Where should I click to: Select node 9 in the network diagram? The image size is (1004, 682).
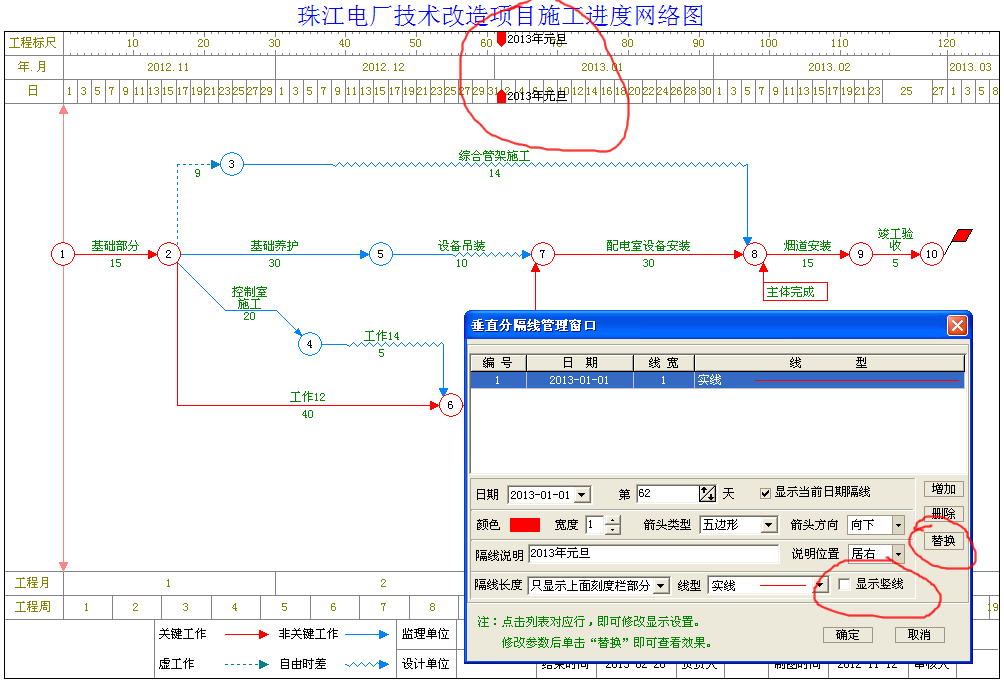(x=861, y=254)
